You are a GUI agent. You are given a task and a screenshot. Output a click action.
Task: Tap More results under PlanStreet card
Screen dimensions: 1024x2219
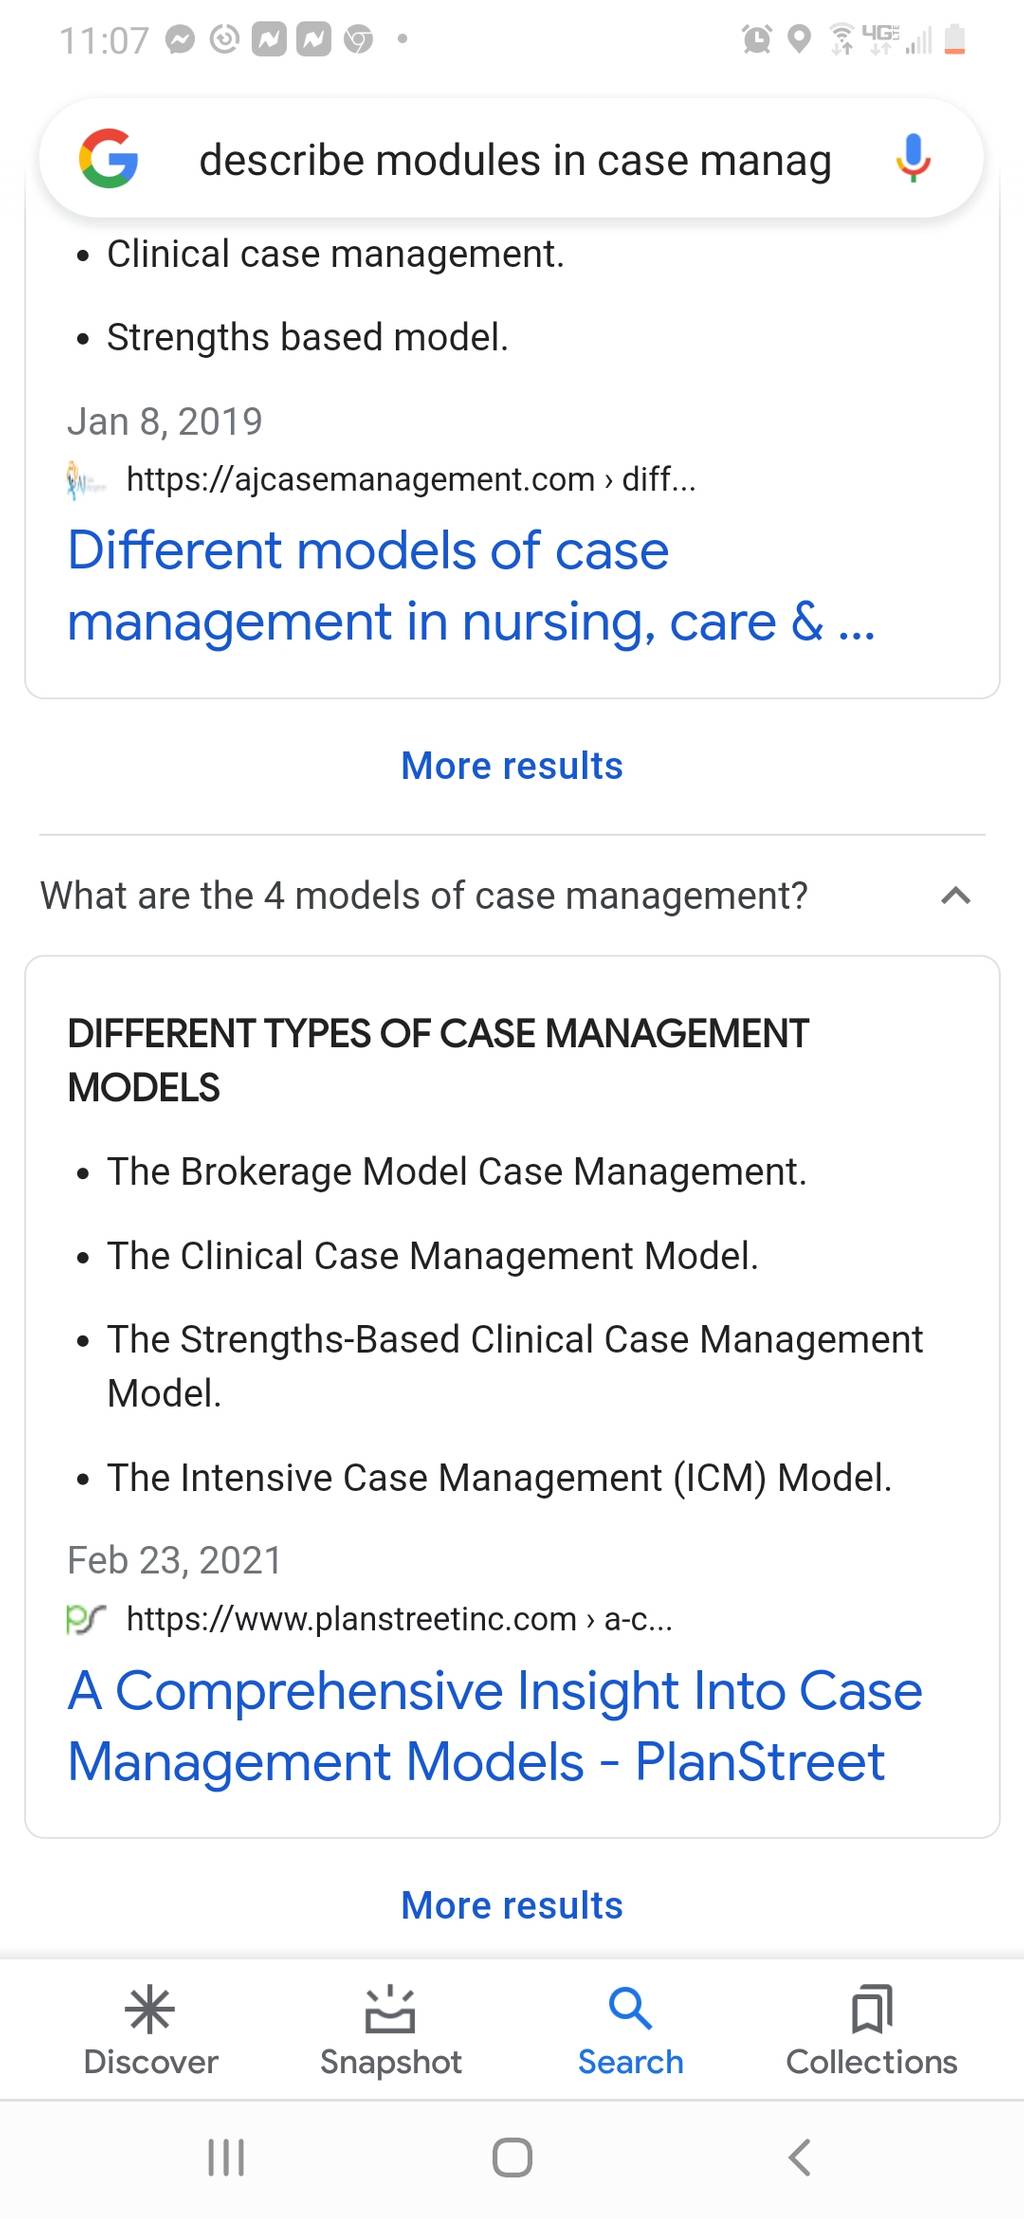[x=512, y=1906]
